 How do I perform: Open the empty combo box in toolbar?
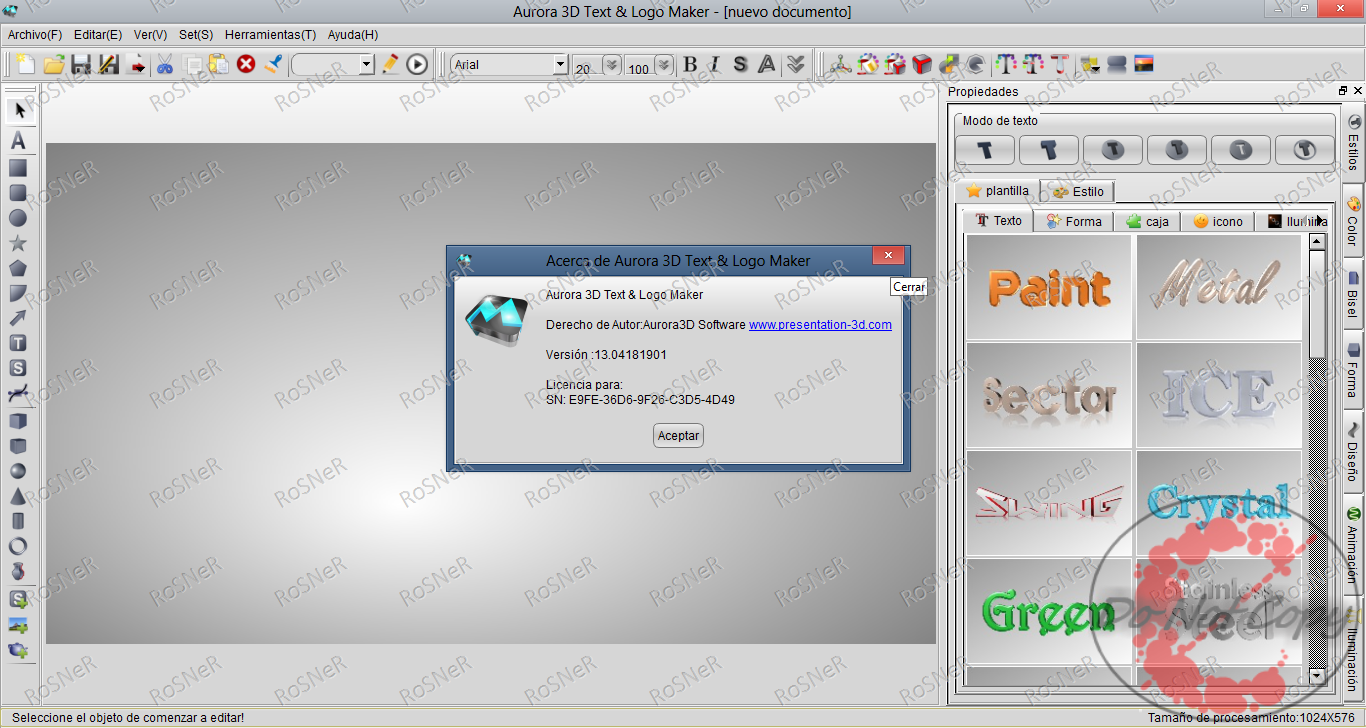click(x=333, y=65)
